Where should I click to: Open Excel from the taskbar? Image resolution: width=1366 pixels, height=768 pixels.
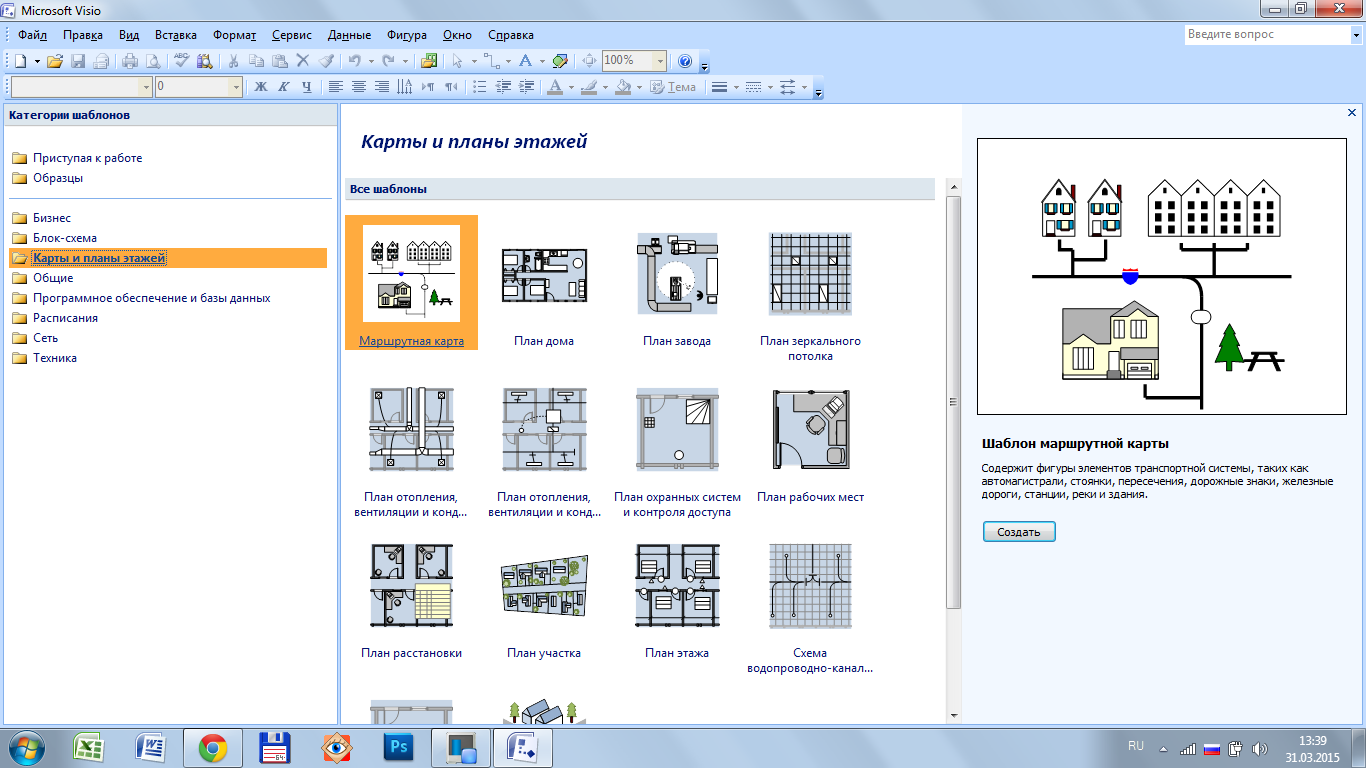coord(90,747)
